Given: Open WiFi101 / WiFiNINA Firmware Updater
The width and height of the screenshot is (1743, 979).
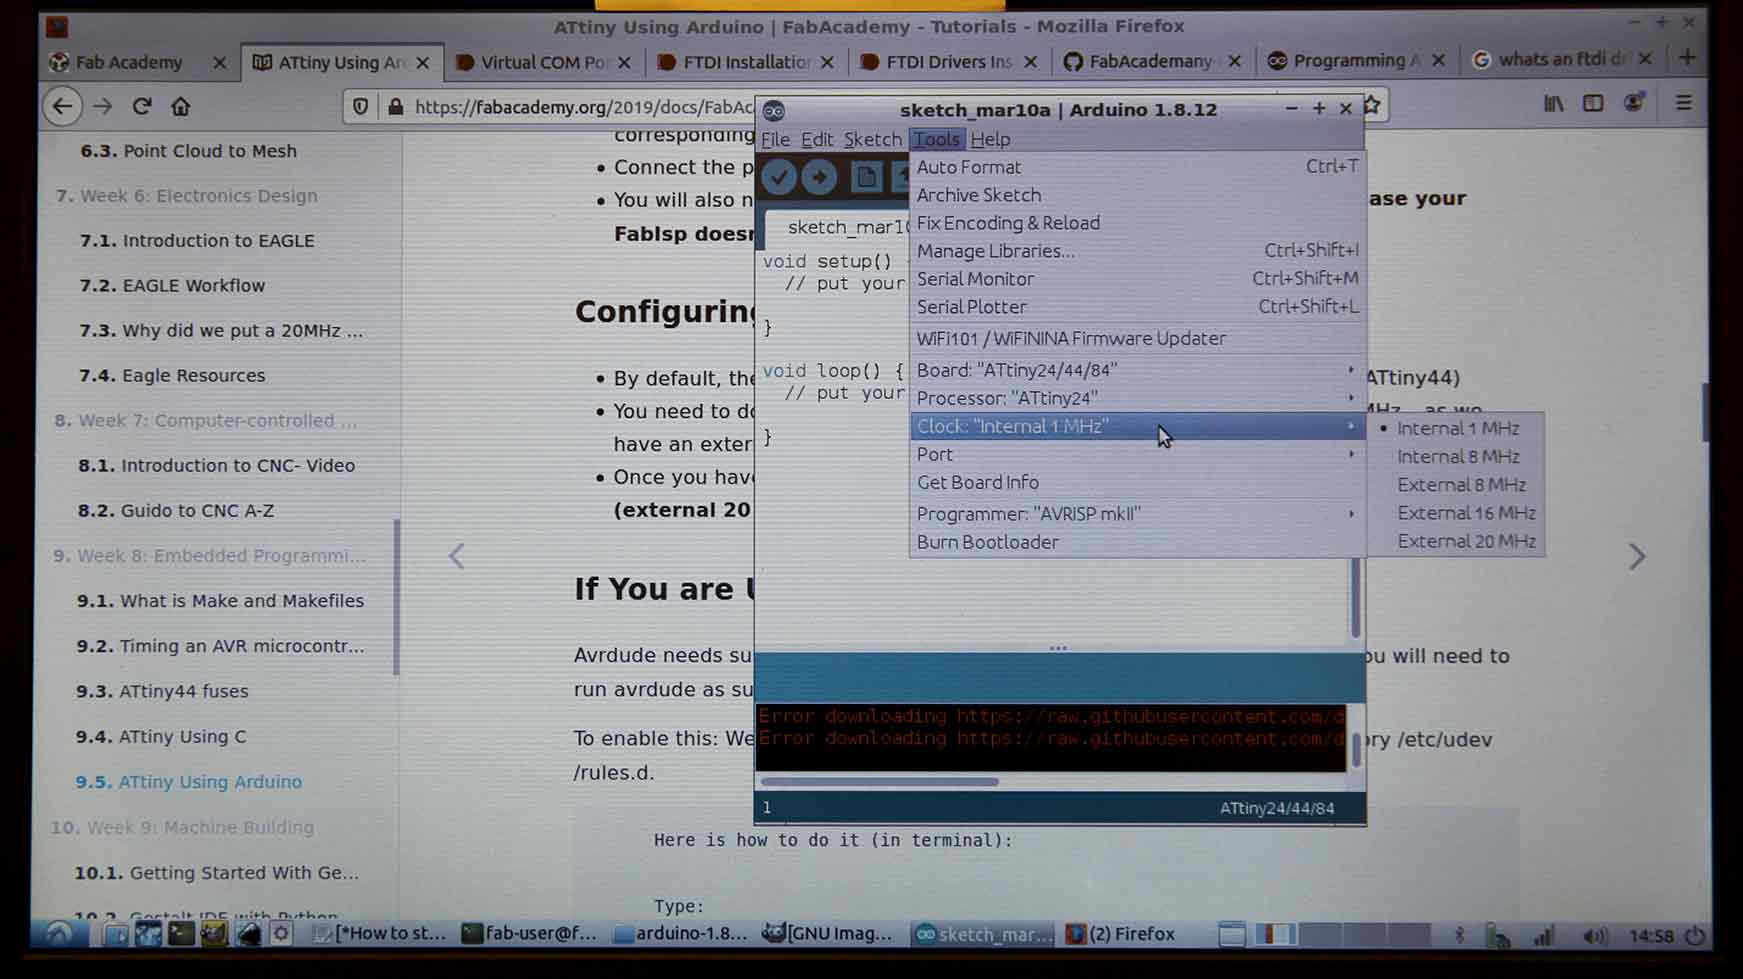Looking at the screenshot, I should click(1137, 339).
